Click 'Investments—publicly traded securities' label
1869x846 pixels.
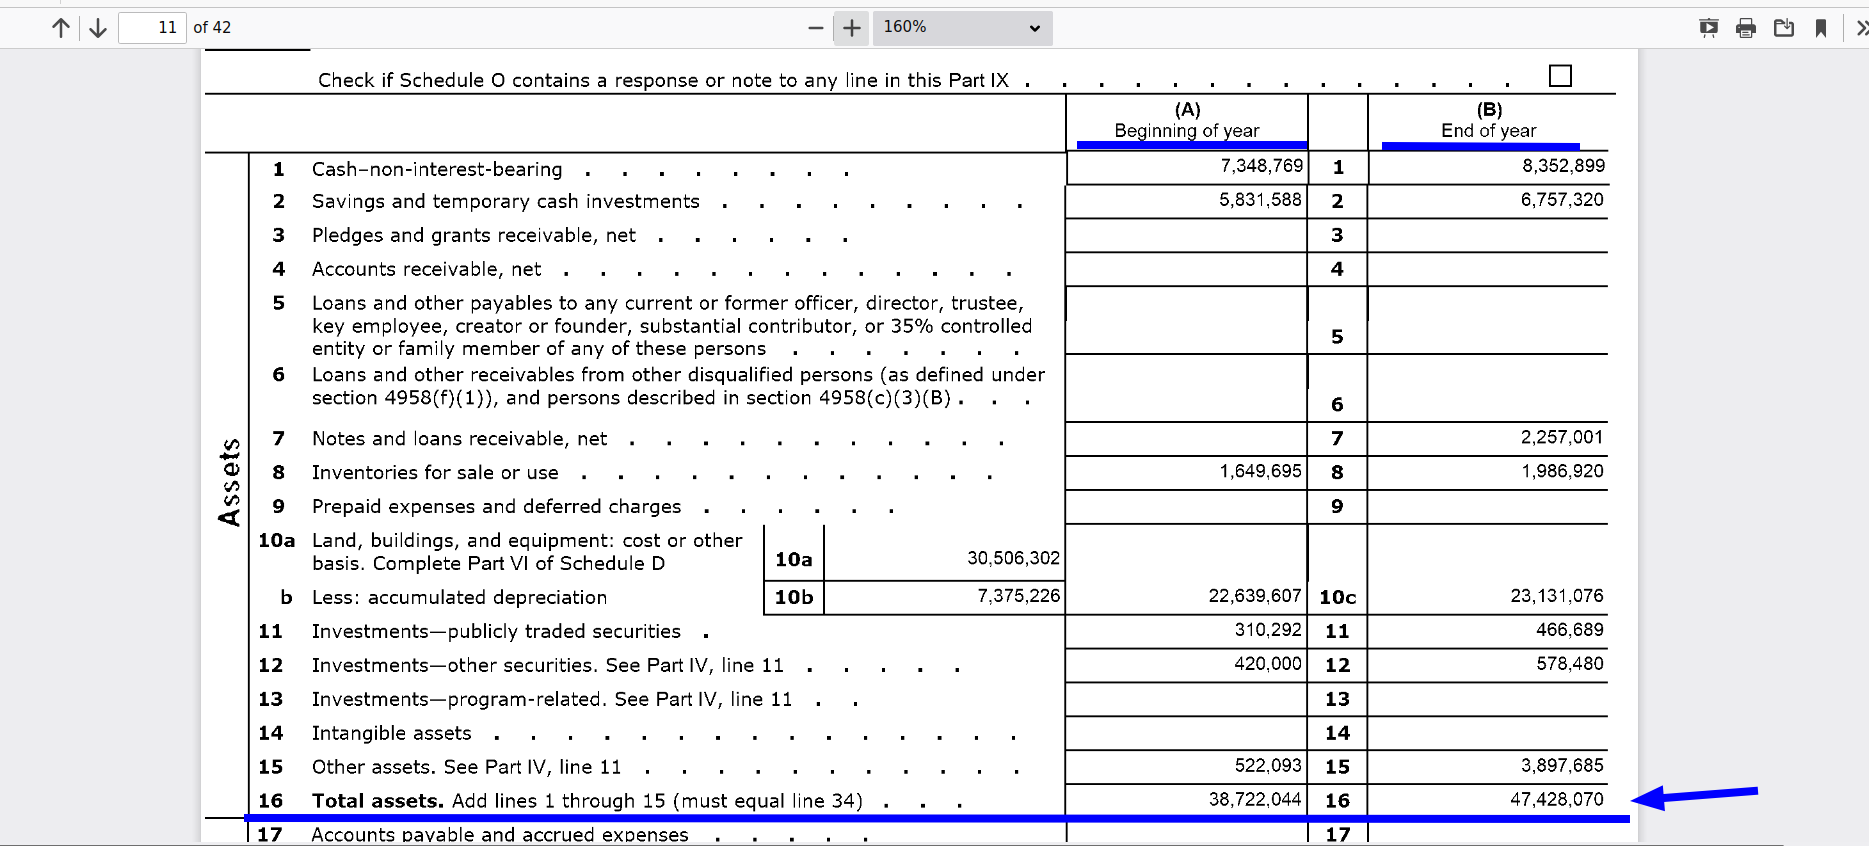click(497, 632)
